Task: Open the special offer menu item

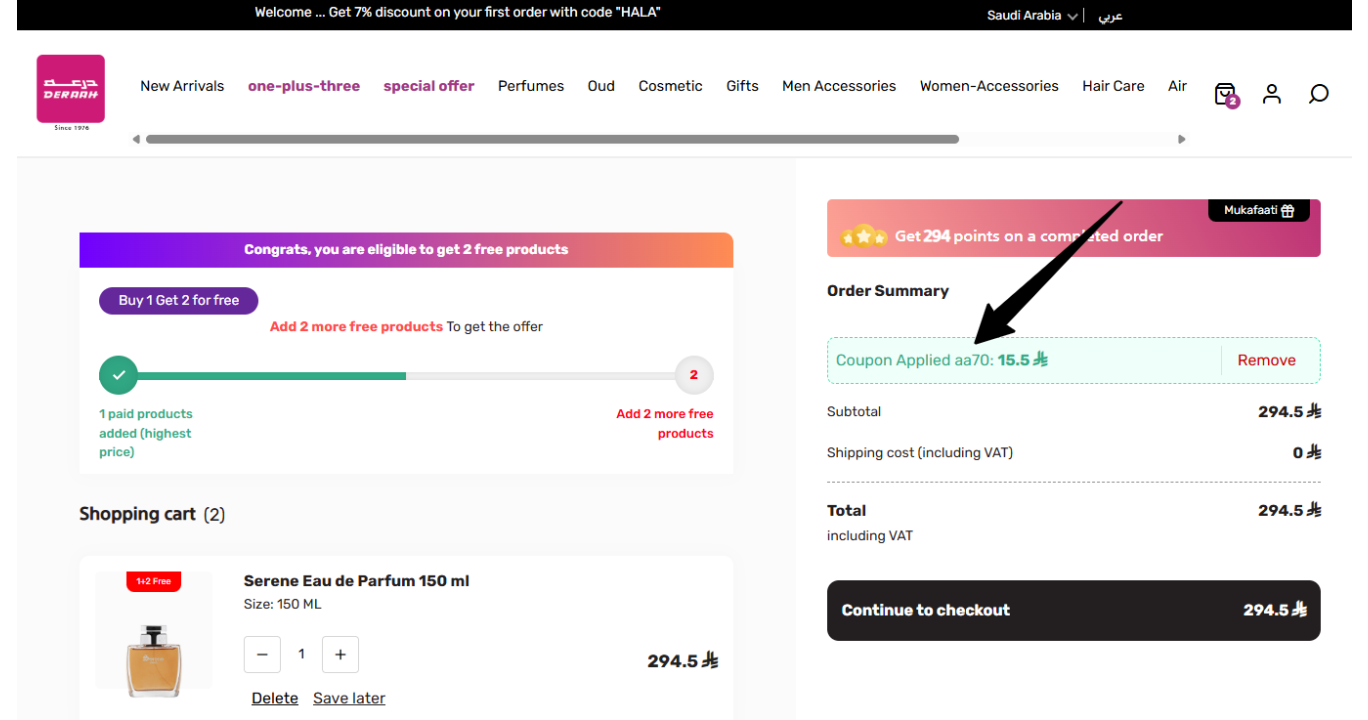Action: point(429,86)
